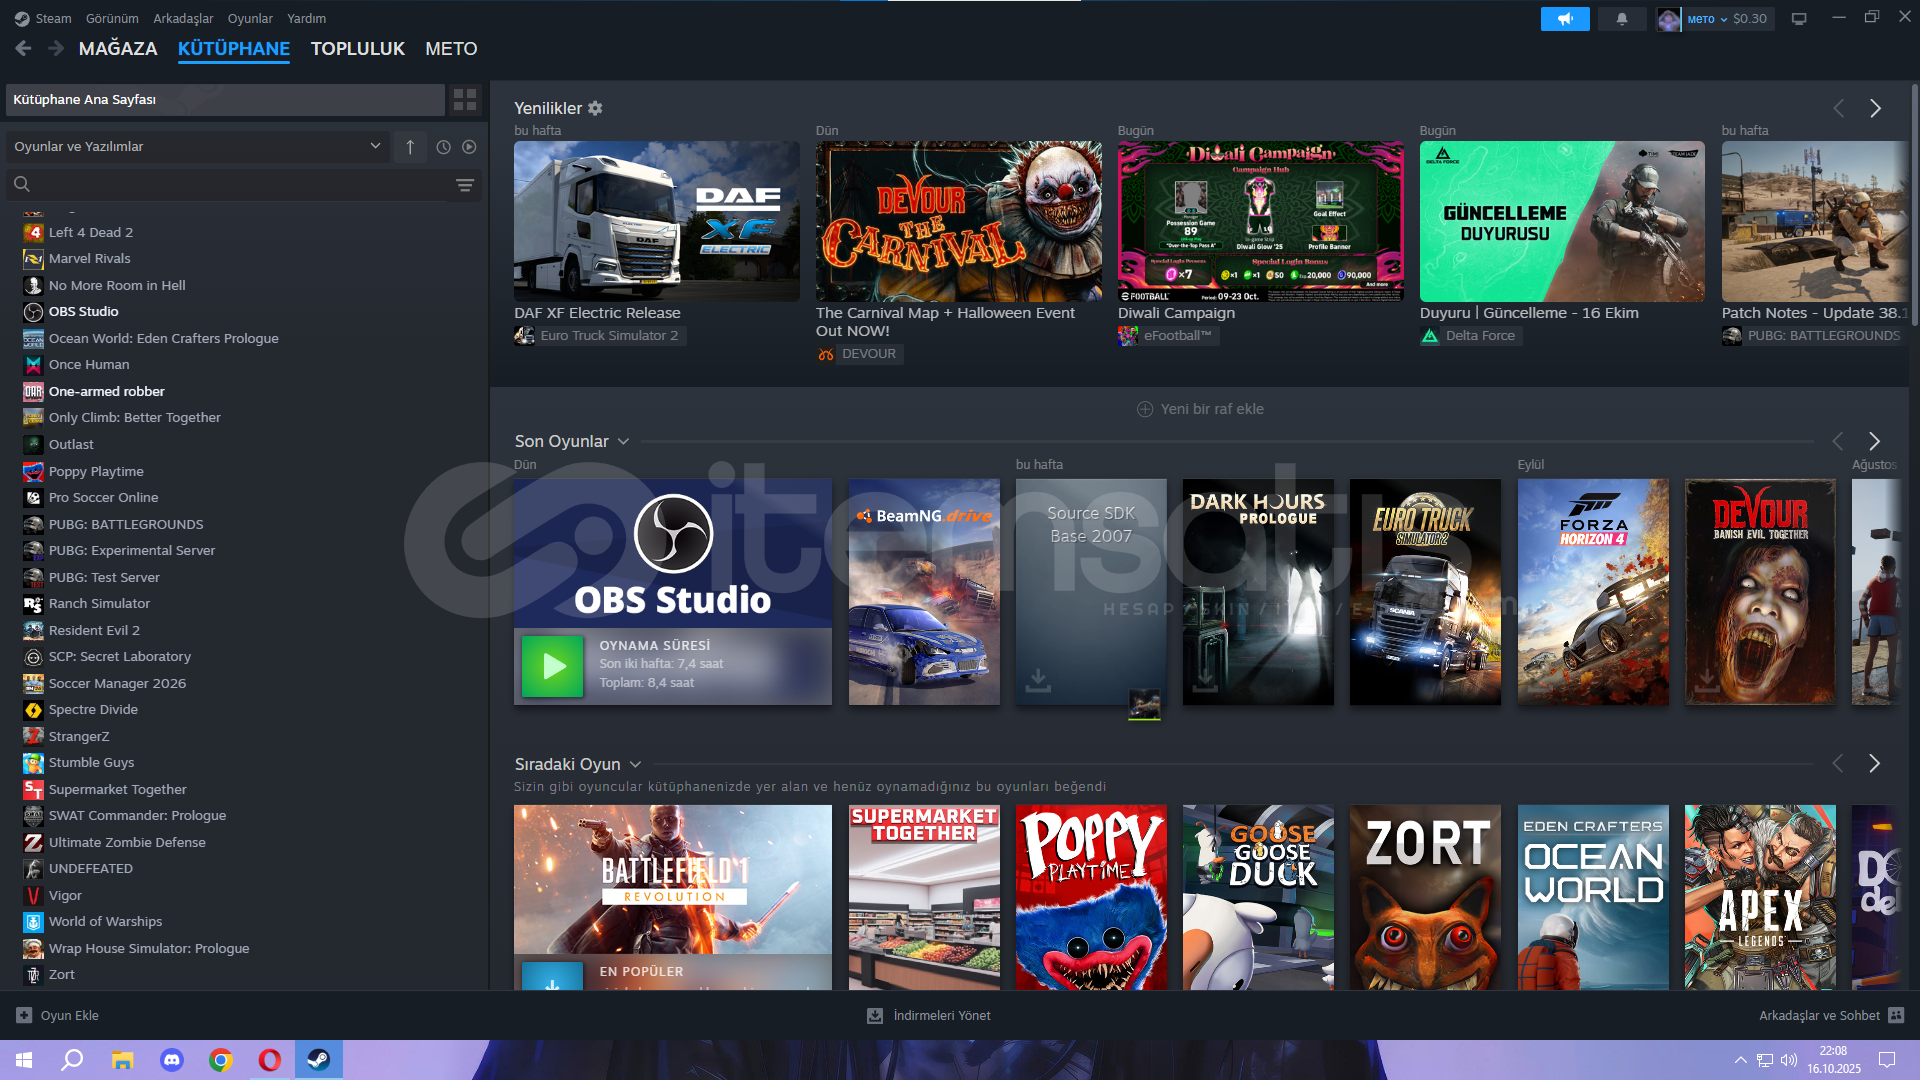This screenshot has width=1920, height=1080.
Task: Toggle the ready-to-play filter icon
Action: click(469, 147)
